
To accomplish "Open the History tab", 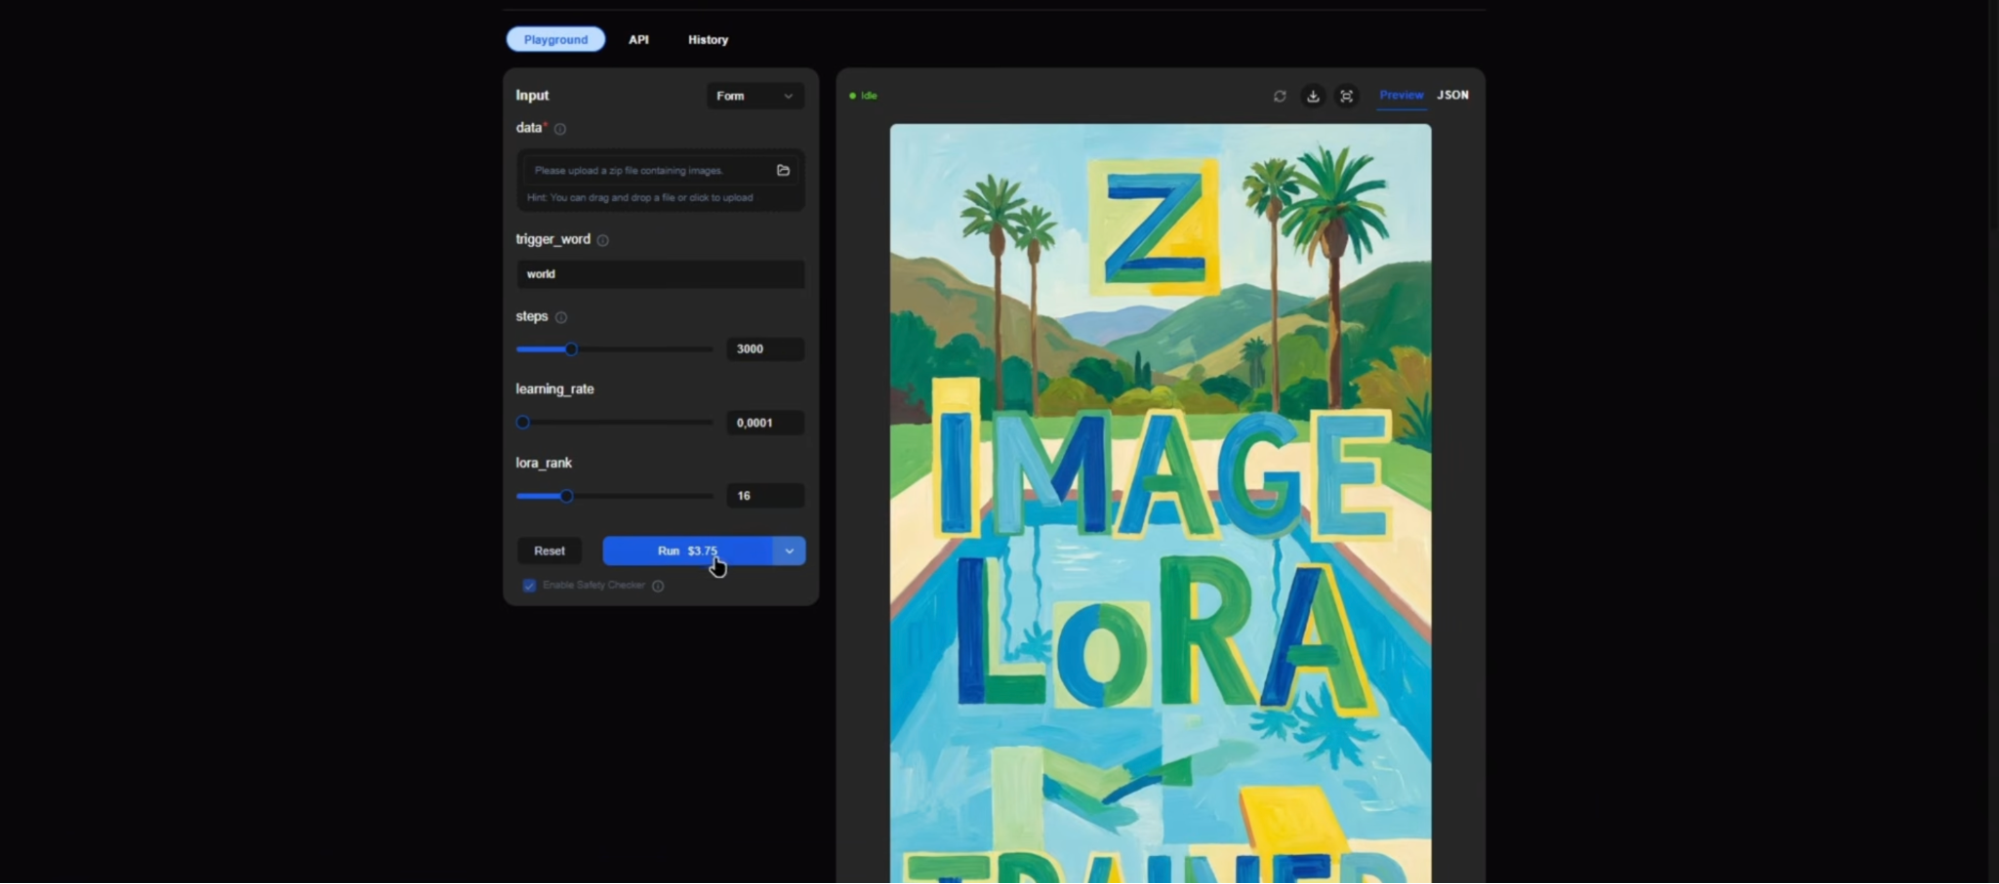I will [x=708, y=40].
